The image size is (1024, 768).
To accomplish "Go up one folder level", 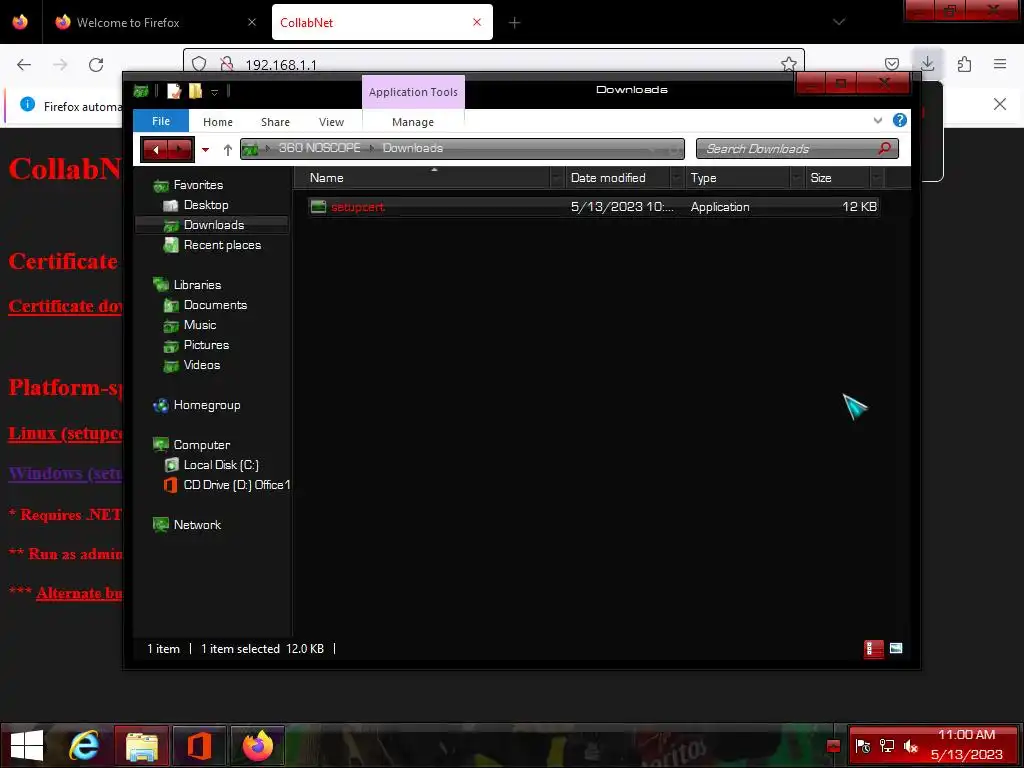I will (x=227, y=150).
